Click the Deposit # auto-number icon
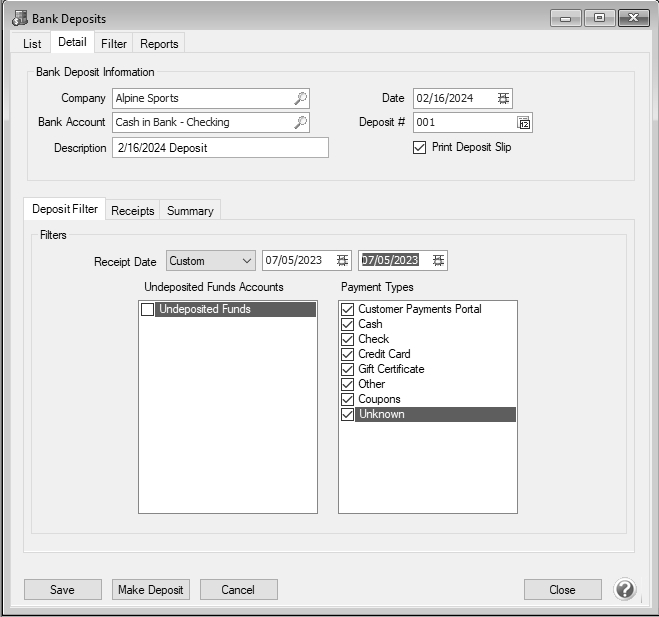The image size is (659, 617). pos(523,123)
